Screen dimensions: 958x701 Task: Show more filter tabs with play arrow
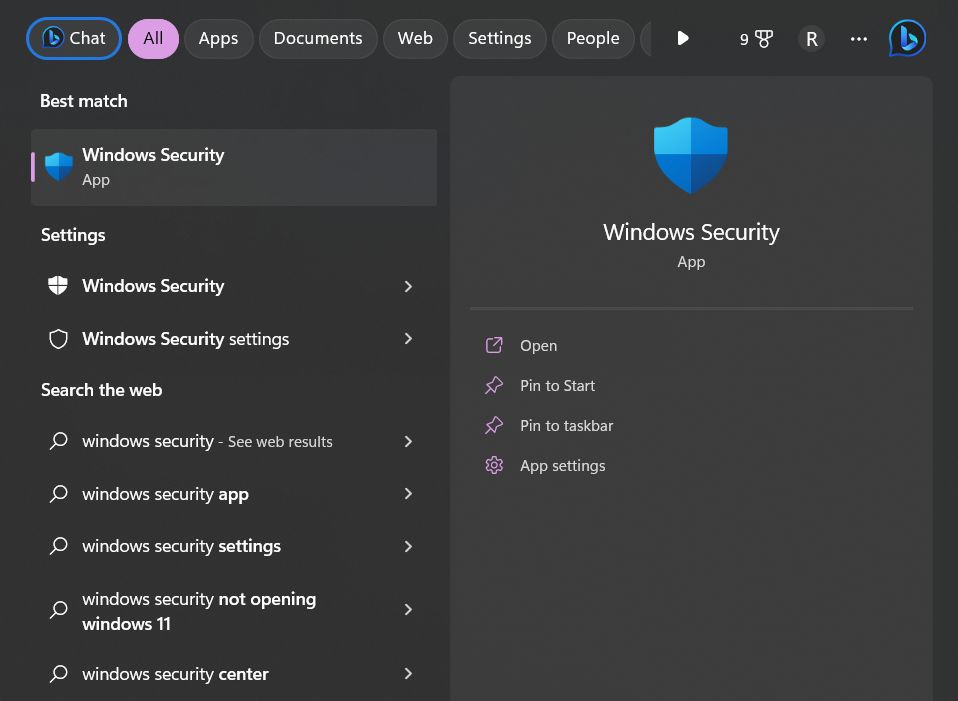(682, 39)
